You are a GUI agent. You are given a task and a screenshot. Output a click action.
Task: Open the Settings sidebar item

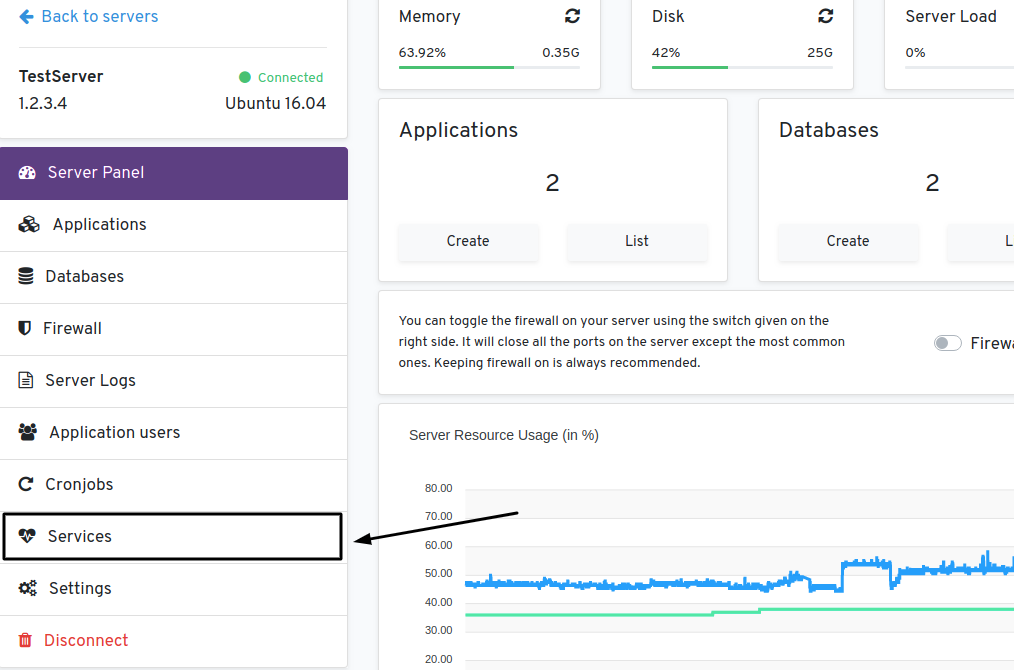pyautogui.click(x=174, y=590)
